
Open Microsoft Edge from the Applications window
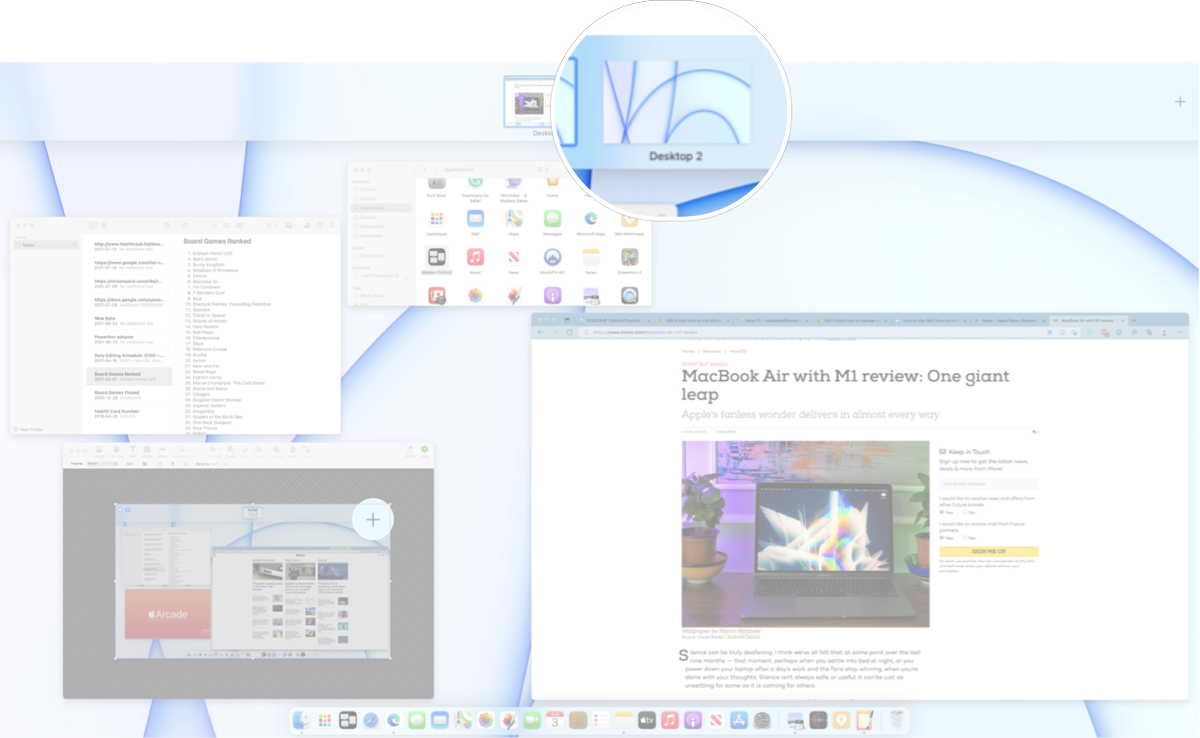(x=591, y=220)
